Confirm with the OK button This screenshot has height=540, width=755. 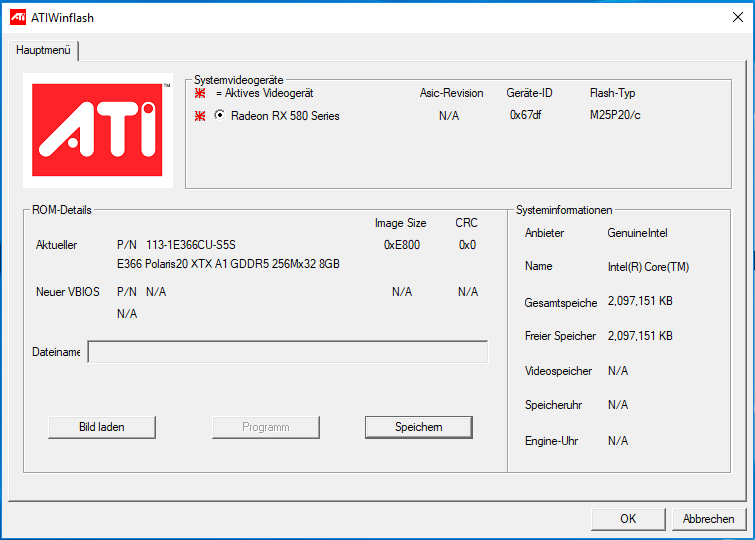point(627,519)
